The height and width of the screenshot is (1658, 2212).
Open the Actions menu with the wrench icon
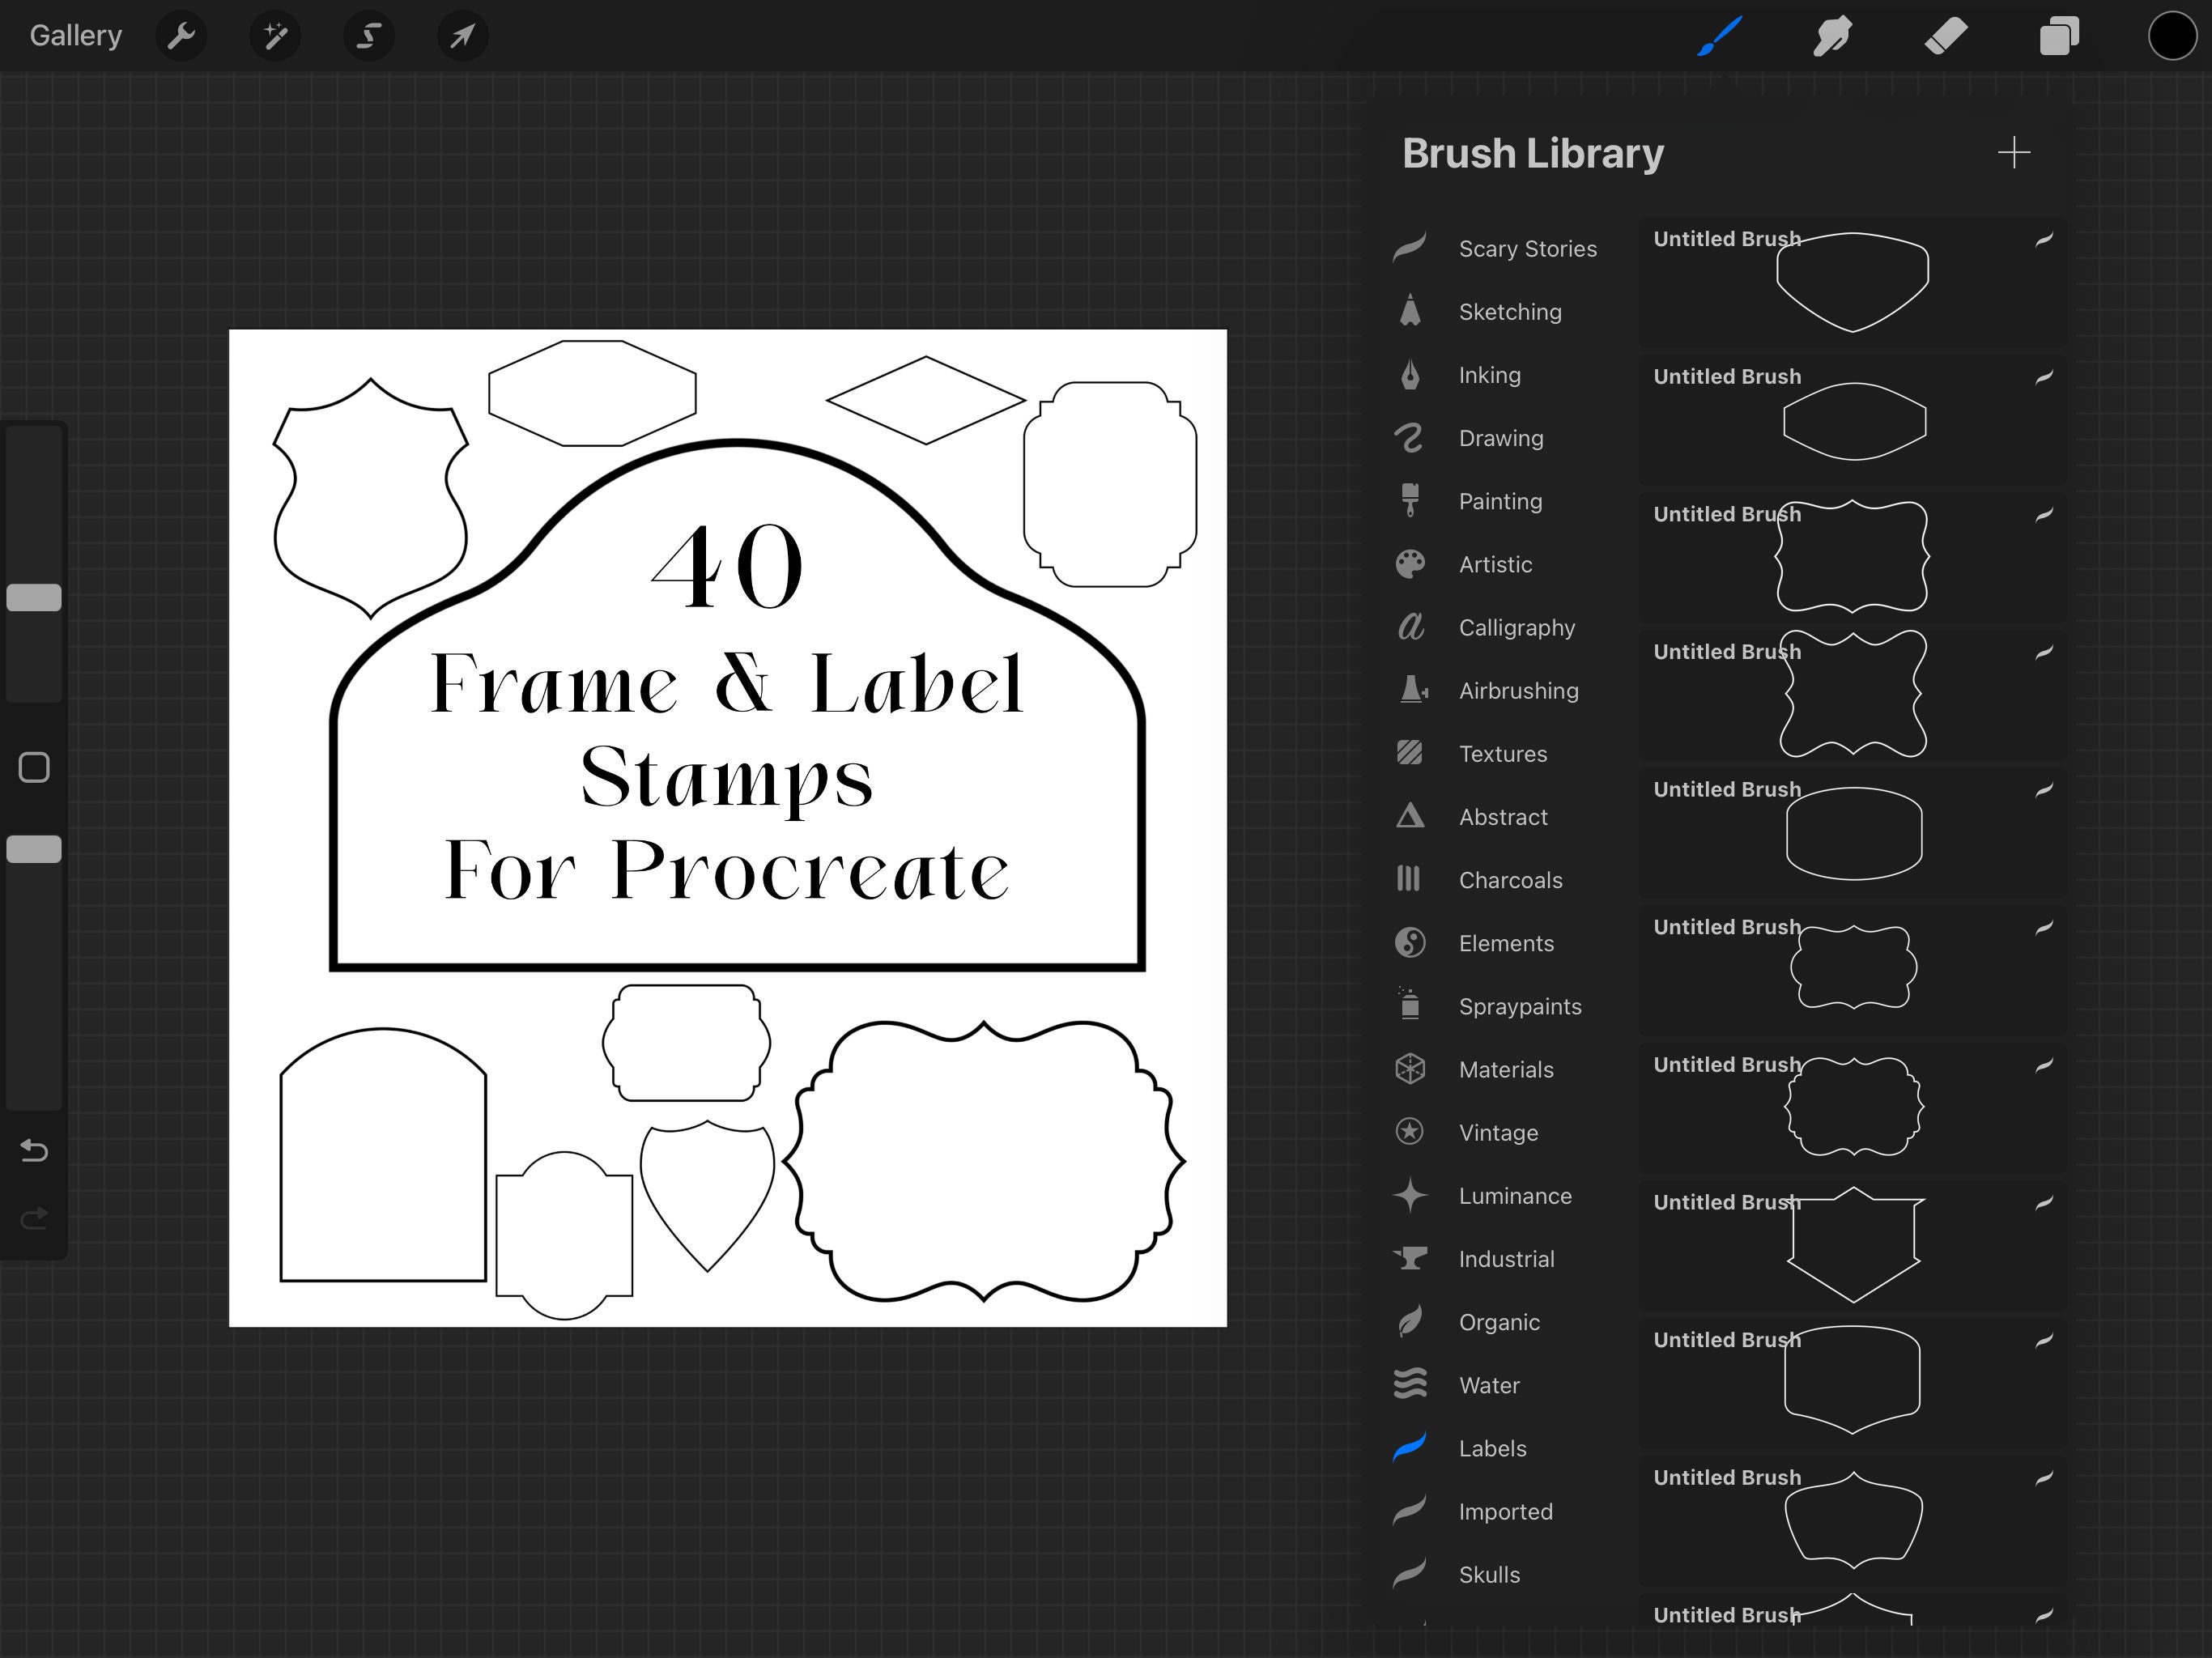pyautogui.click(x=181, y=36)
